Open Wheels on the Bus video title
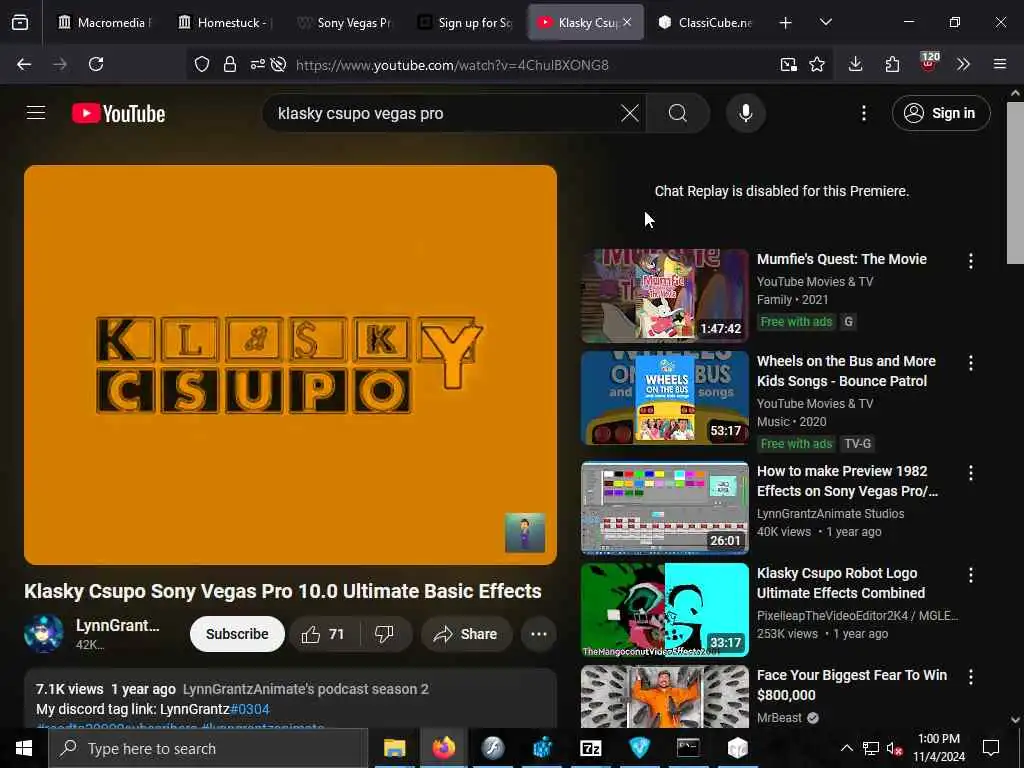The image size is (1024, 768). coord(846,371)
